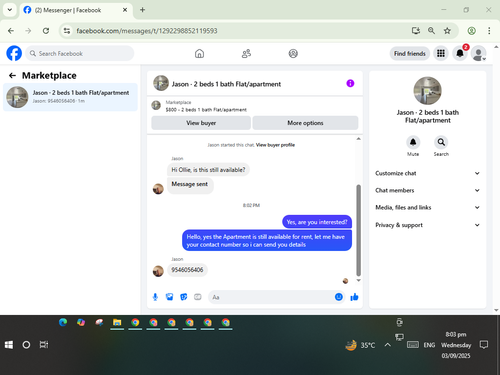Open the Chrome profile icon

point(471,31)
